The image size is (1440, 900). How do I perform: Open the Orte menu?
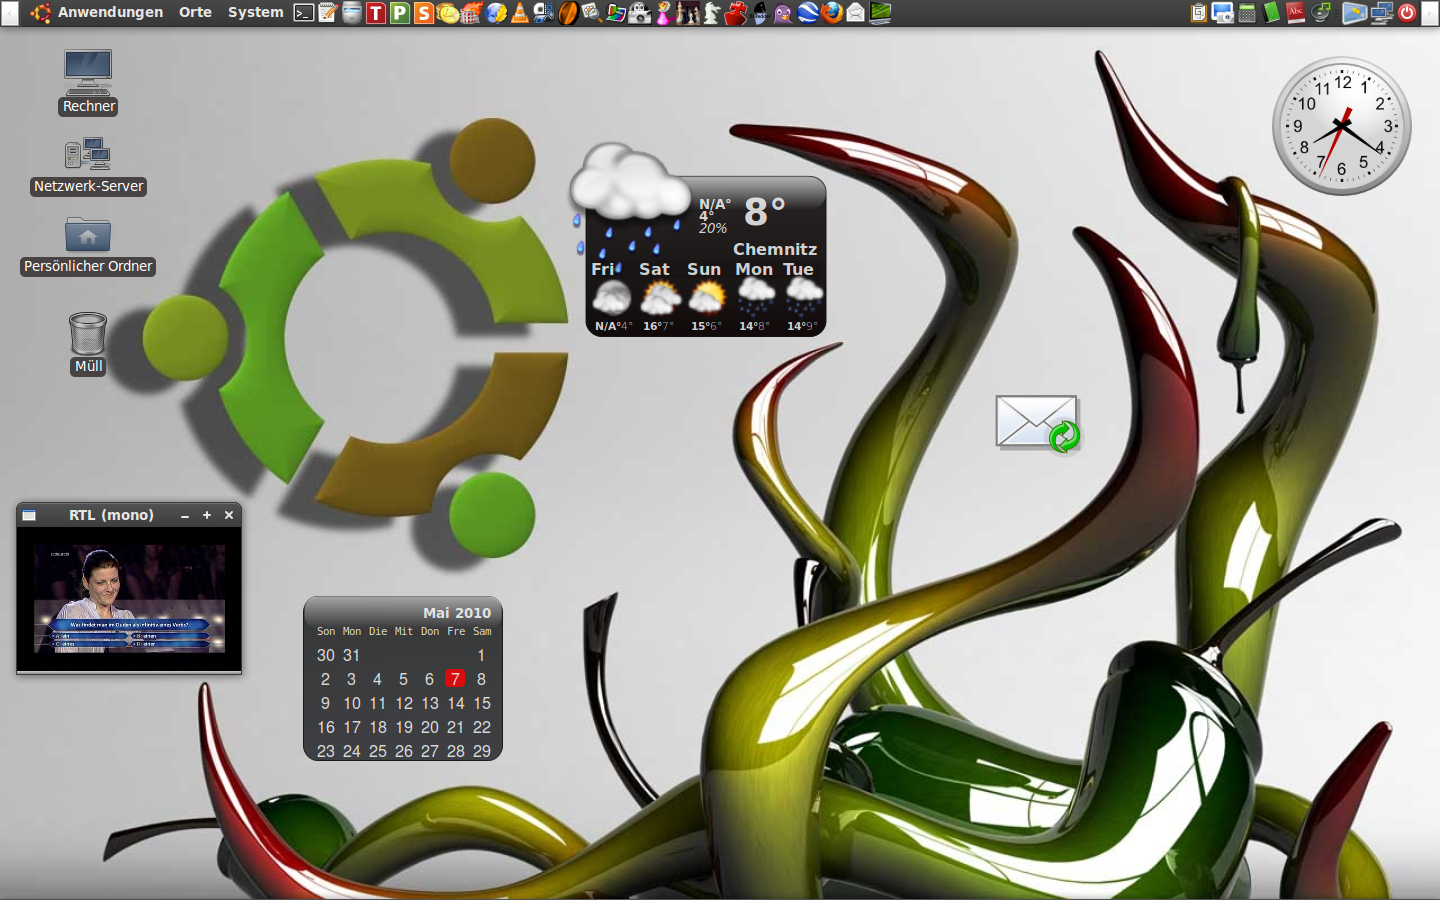tap(195, 13)
